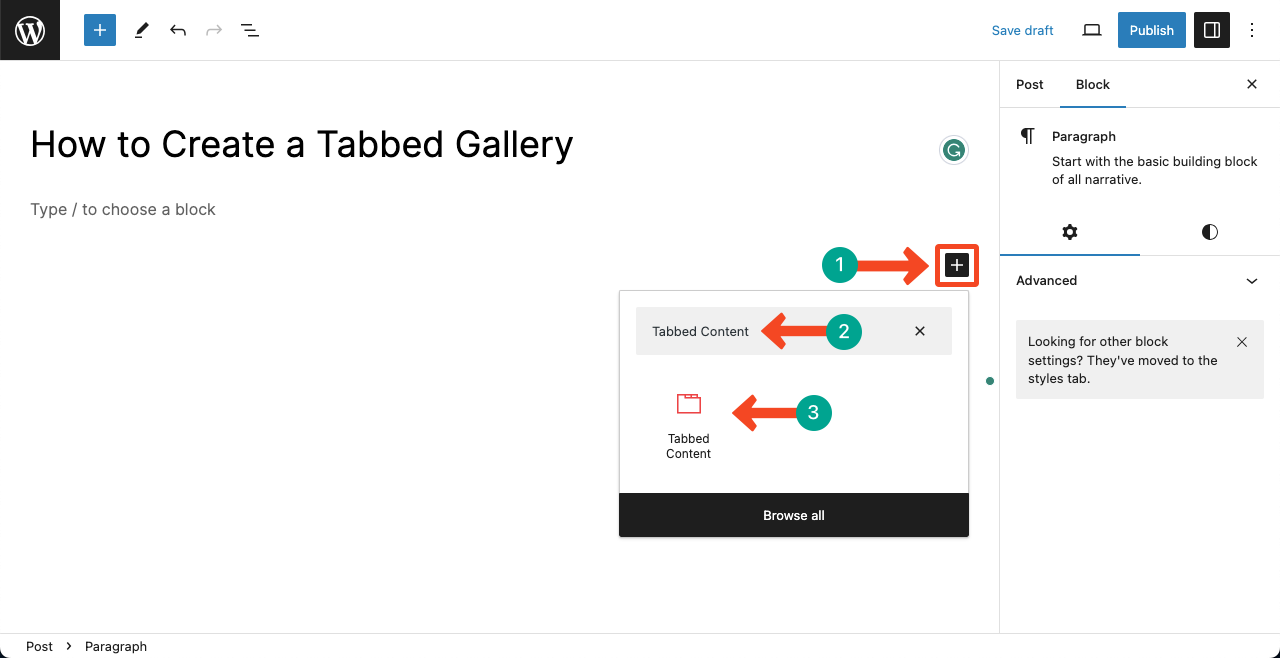Select the Block tab

pyautogui.click(x=1092, y=84)
